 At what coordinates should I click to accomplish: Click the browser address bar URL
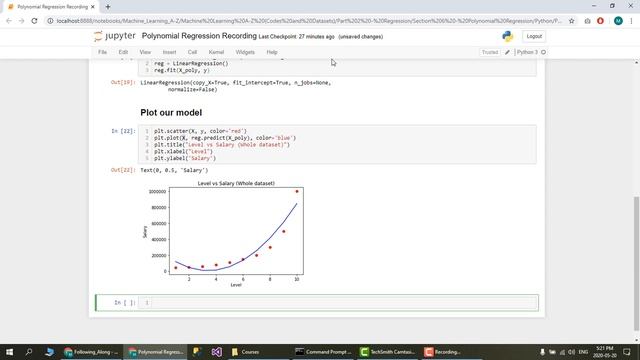[x=309, y=21]
